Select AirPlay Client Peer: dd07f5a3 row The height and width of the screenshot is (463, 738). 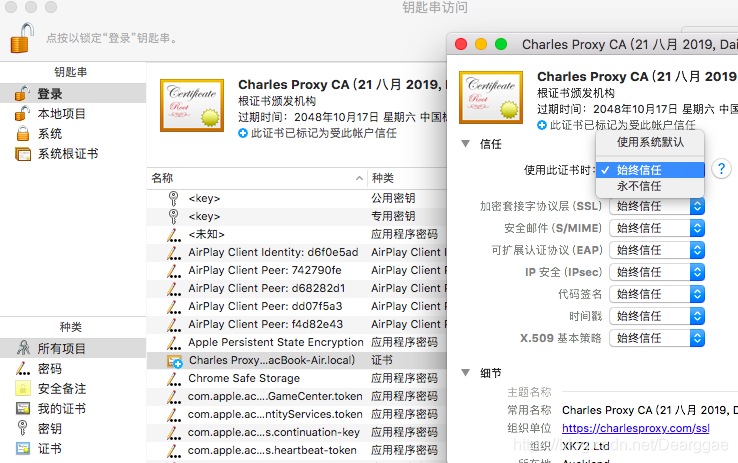[x=297, y=306]
